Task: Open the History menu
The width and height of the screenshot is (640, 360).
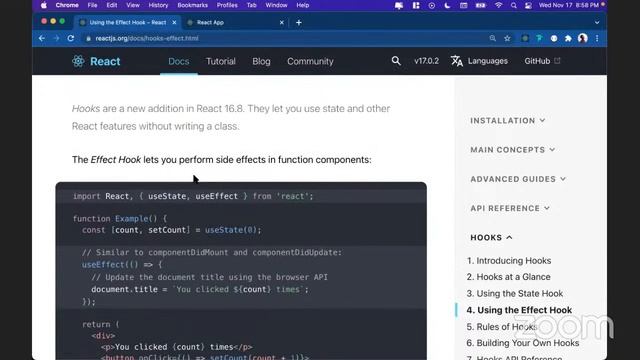Action: 158,5
